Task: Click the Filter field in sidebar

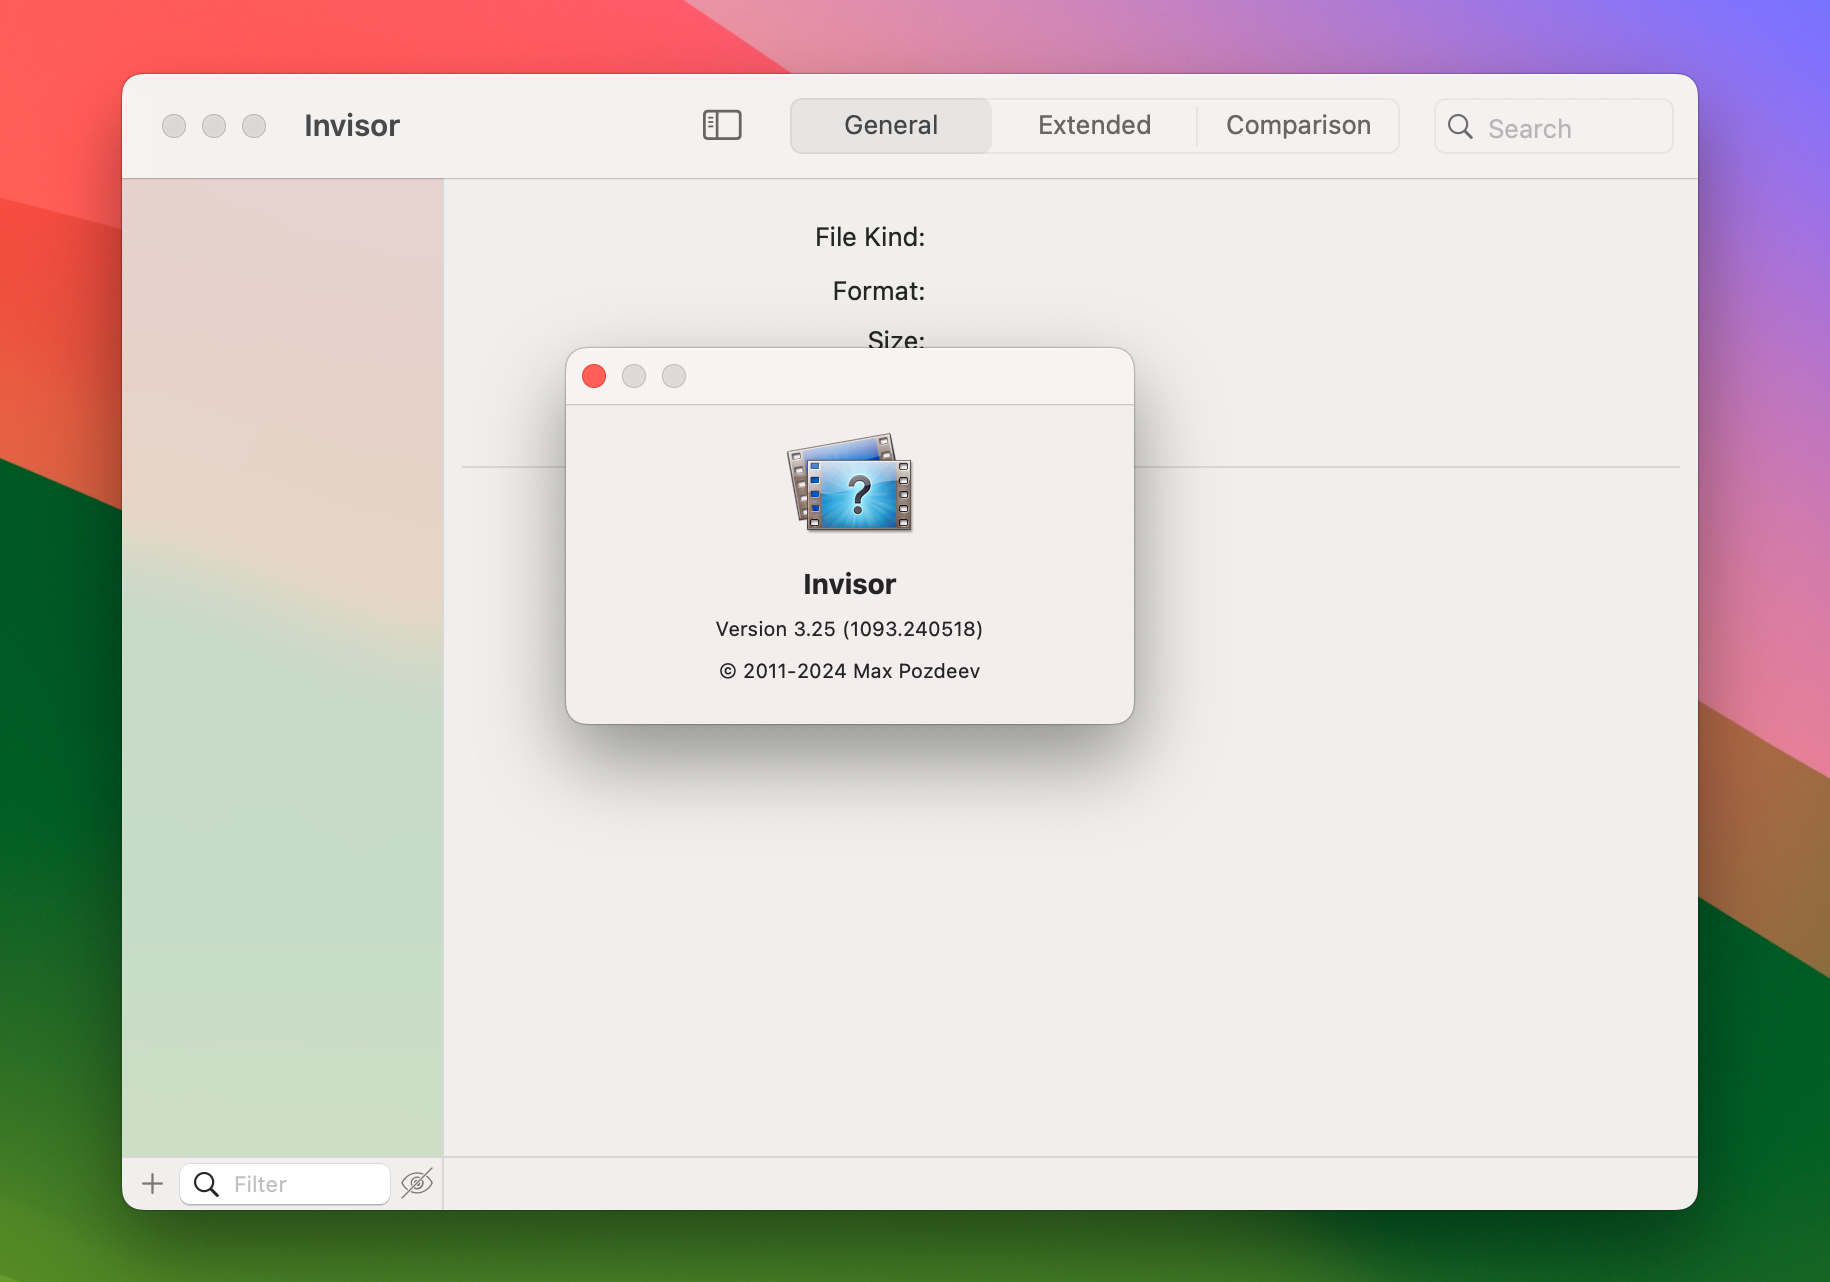Action: [285, 1184]
